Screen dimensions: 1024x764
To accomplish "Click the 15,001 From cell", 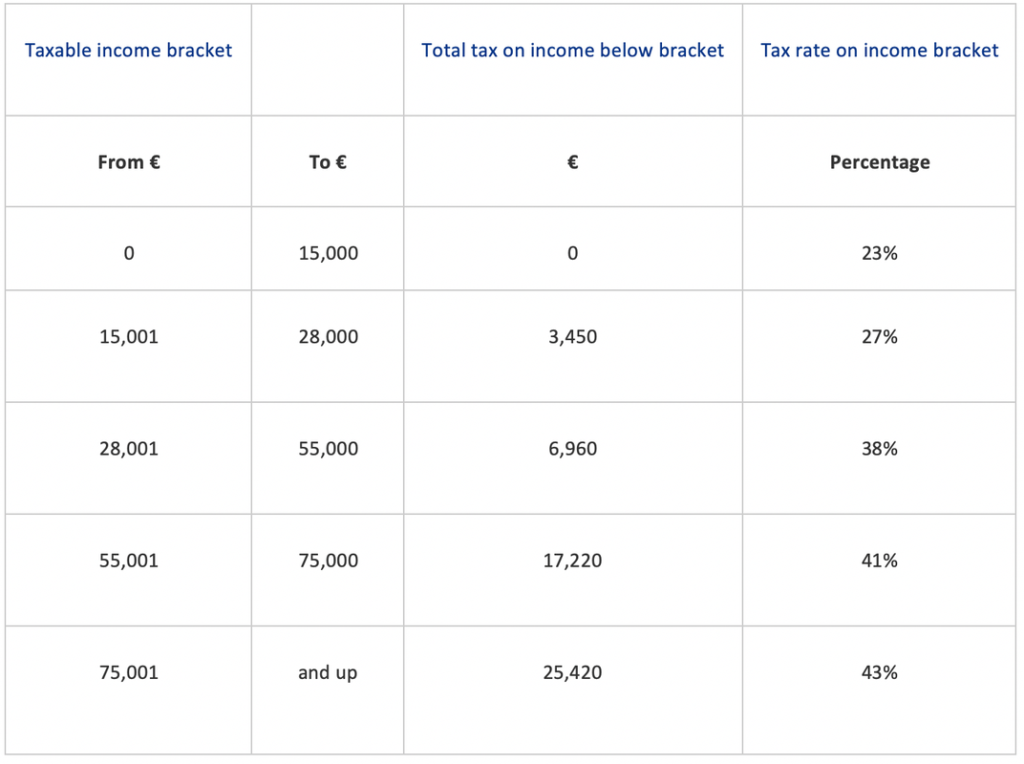I will pyautogui.click(x=128, y=337).
